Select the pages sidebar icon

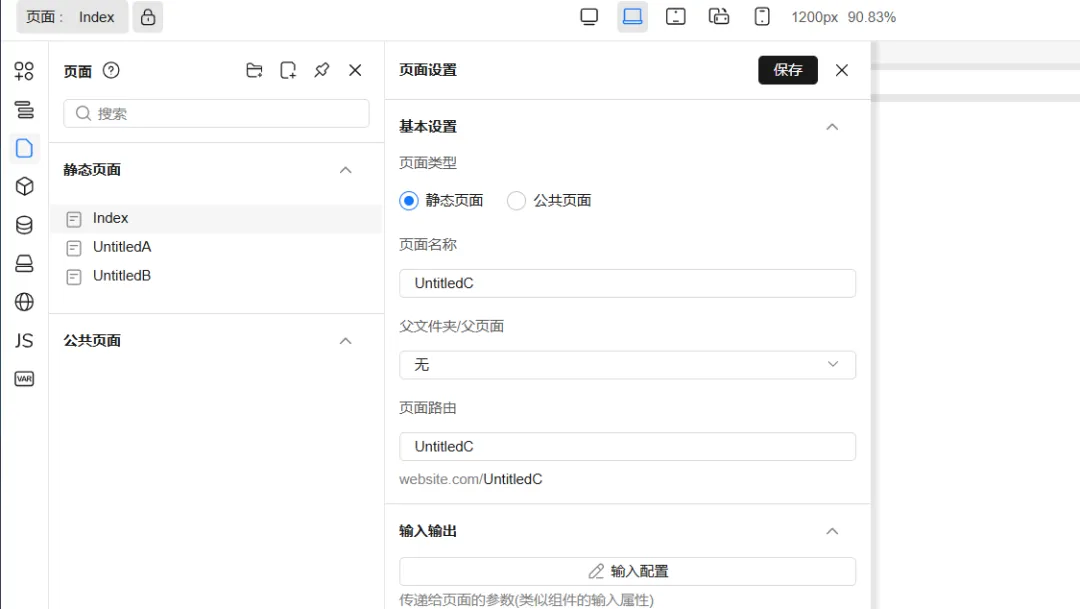[x=24, y=148]
